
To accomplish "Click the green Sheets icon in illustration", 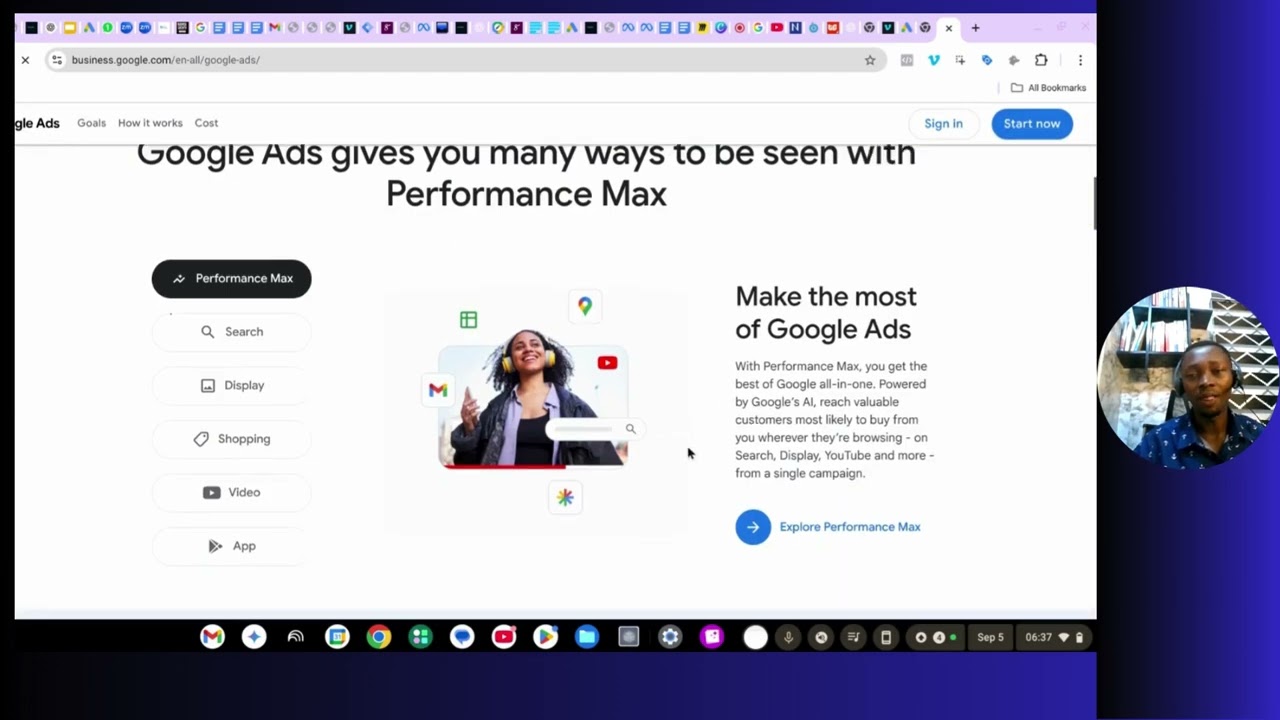I will pos(468,320).
